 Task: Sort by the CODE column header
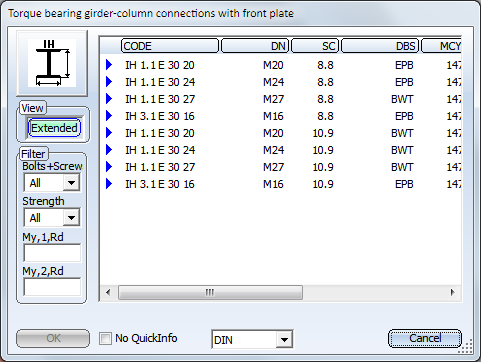[x=170, y=46]
